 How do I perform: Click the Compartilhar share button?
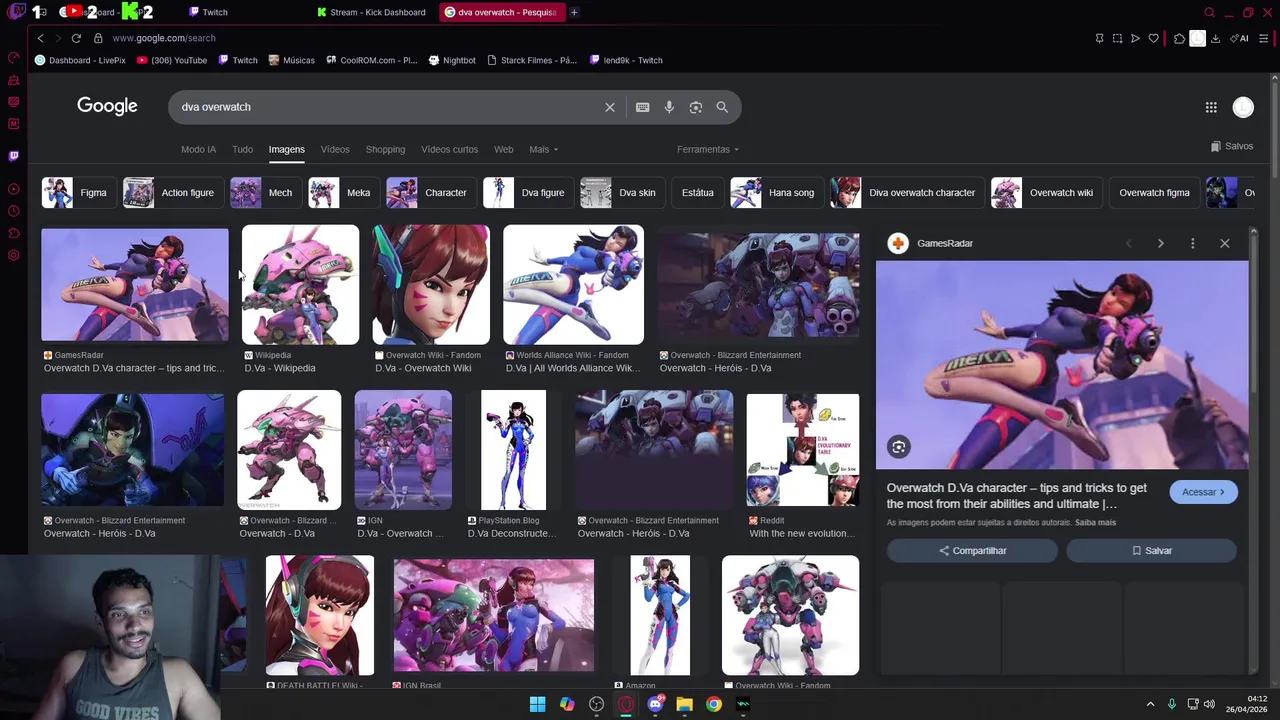[972, 551]
